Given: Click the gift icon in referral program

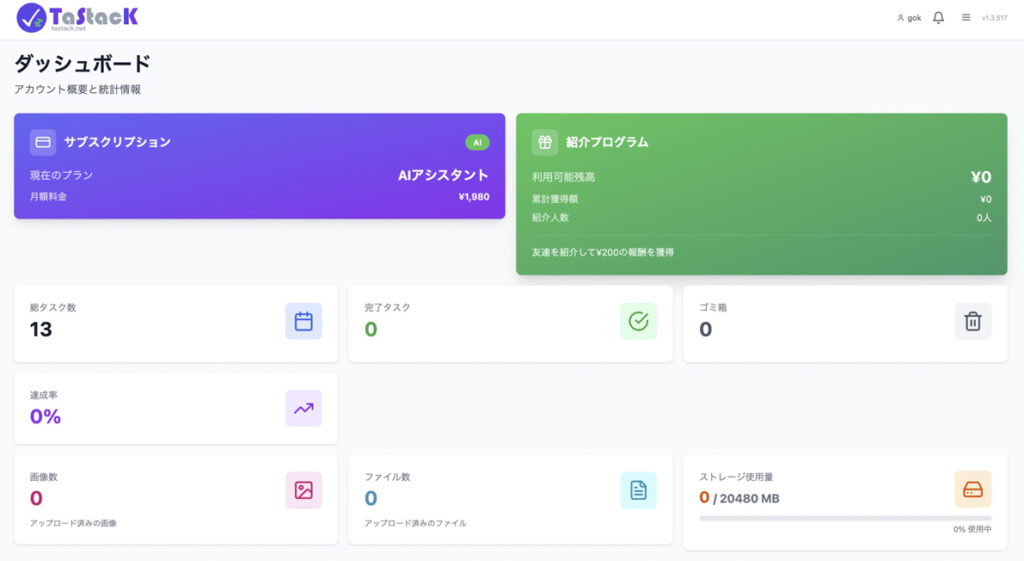Looking at the screenshot, I should [x=545, y=142].
